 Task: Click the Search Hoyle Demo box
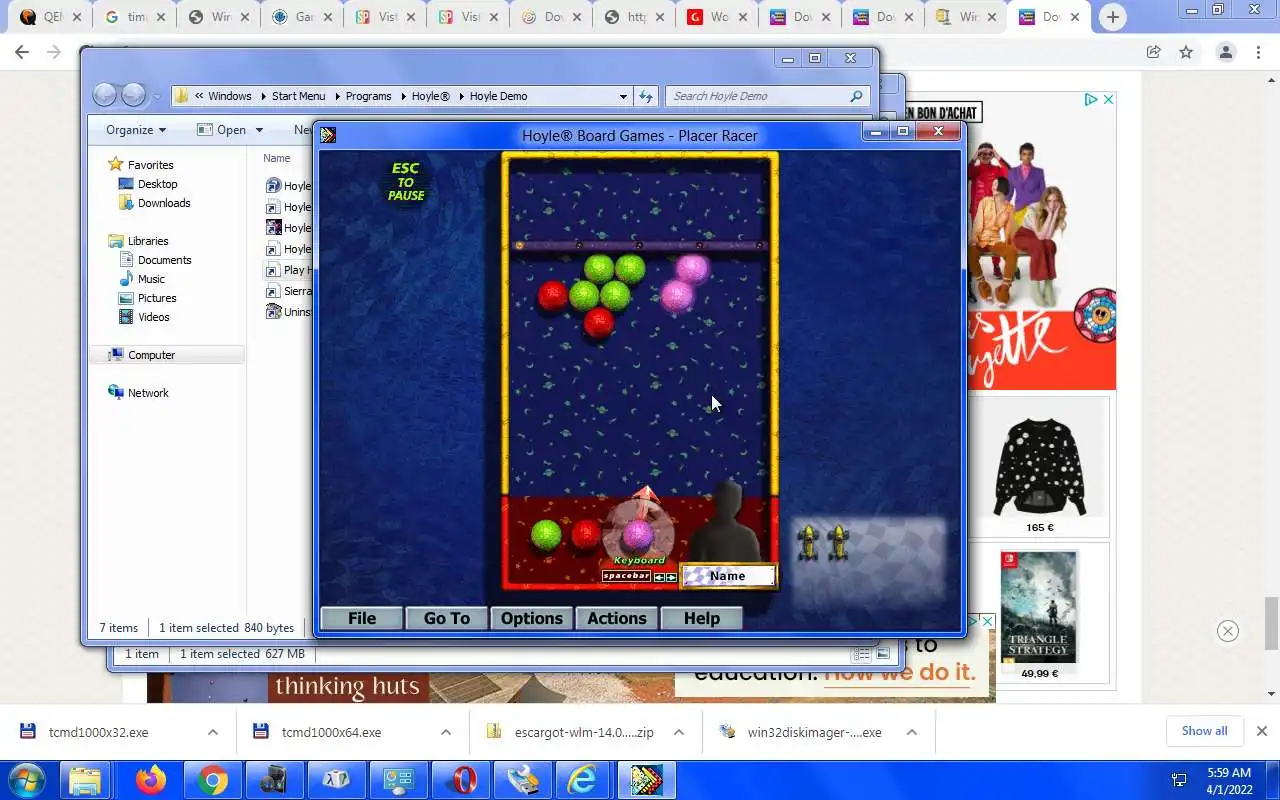(x=766, y=96)
